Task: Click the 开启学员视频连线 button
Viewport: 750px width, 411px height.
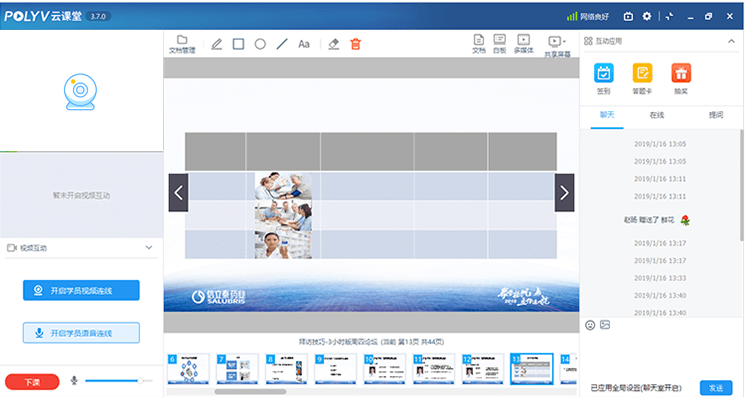Action: (x=81, y=290)
